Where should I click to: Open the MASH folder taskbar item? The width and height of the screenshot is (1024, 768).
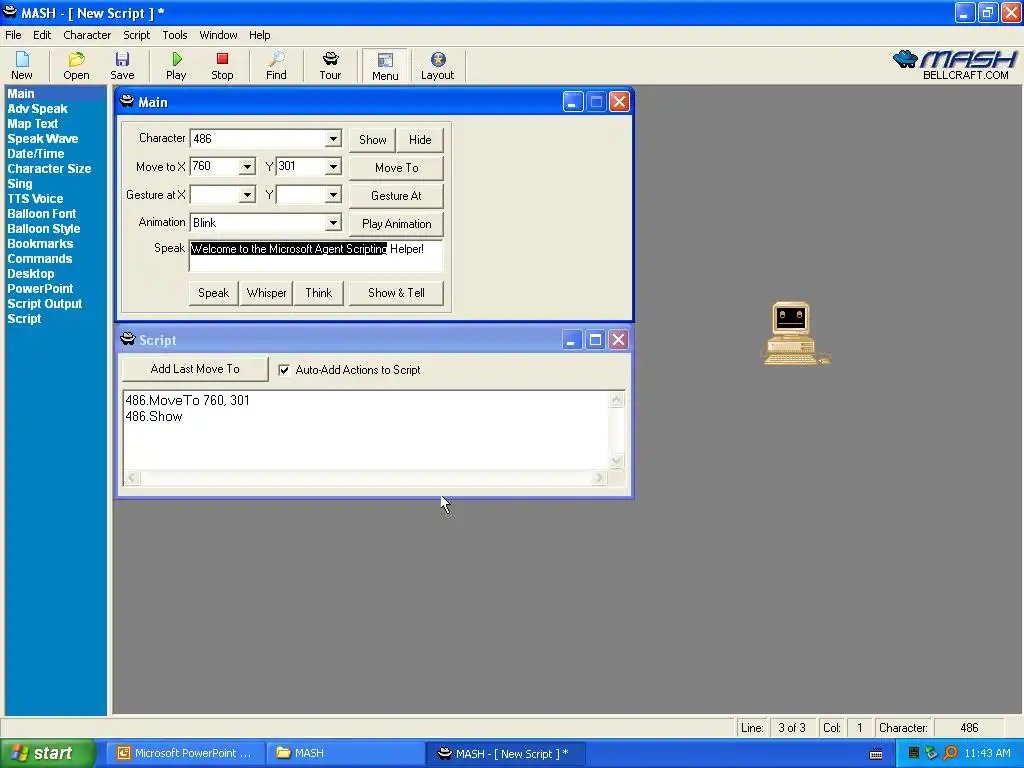(x=345, y=753)
